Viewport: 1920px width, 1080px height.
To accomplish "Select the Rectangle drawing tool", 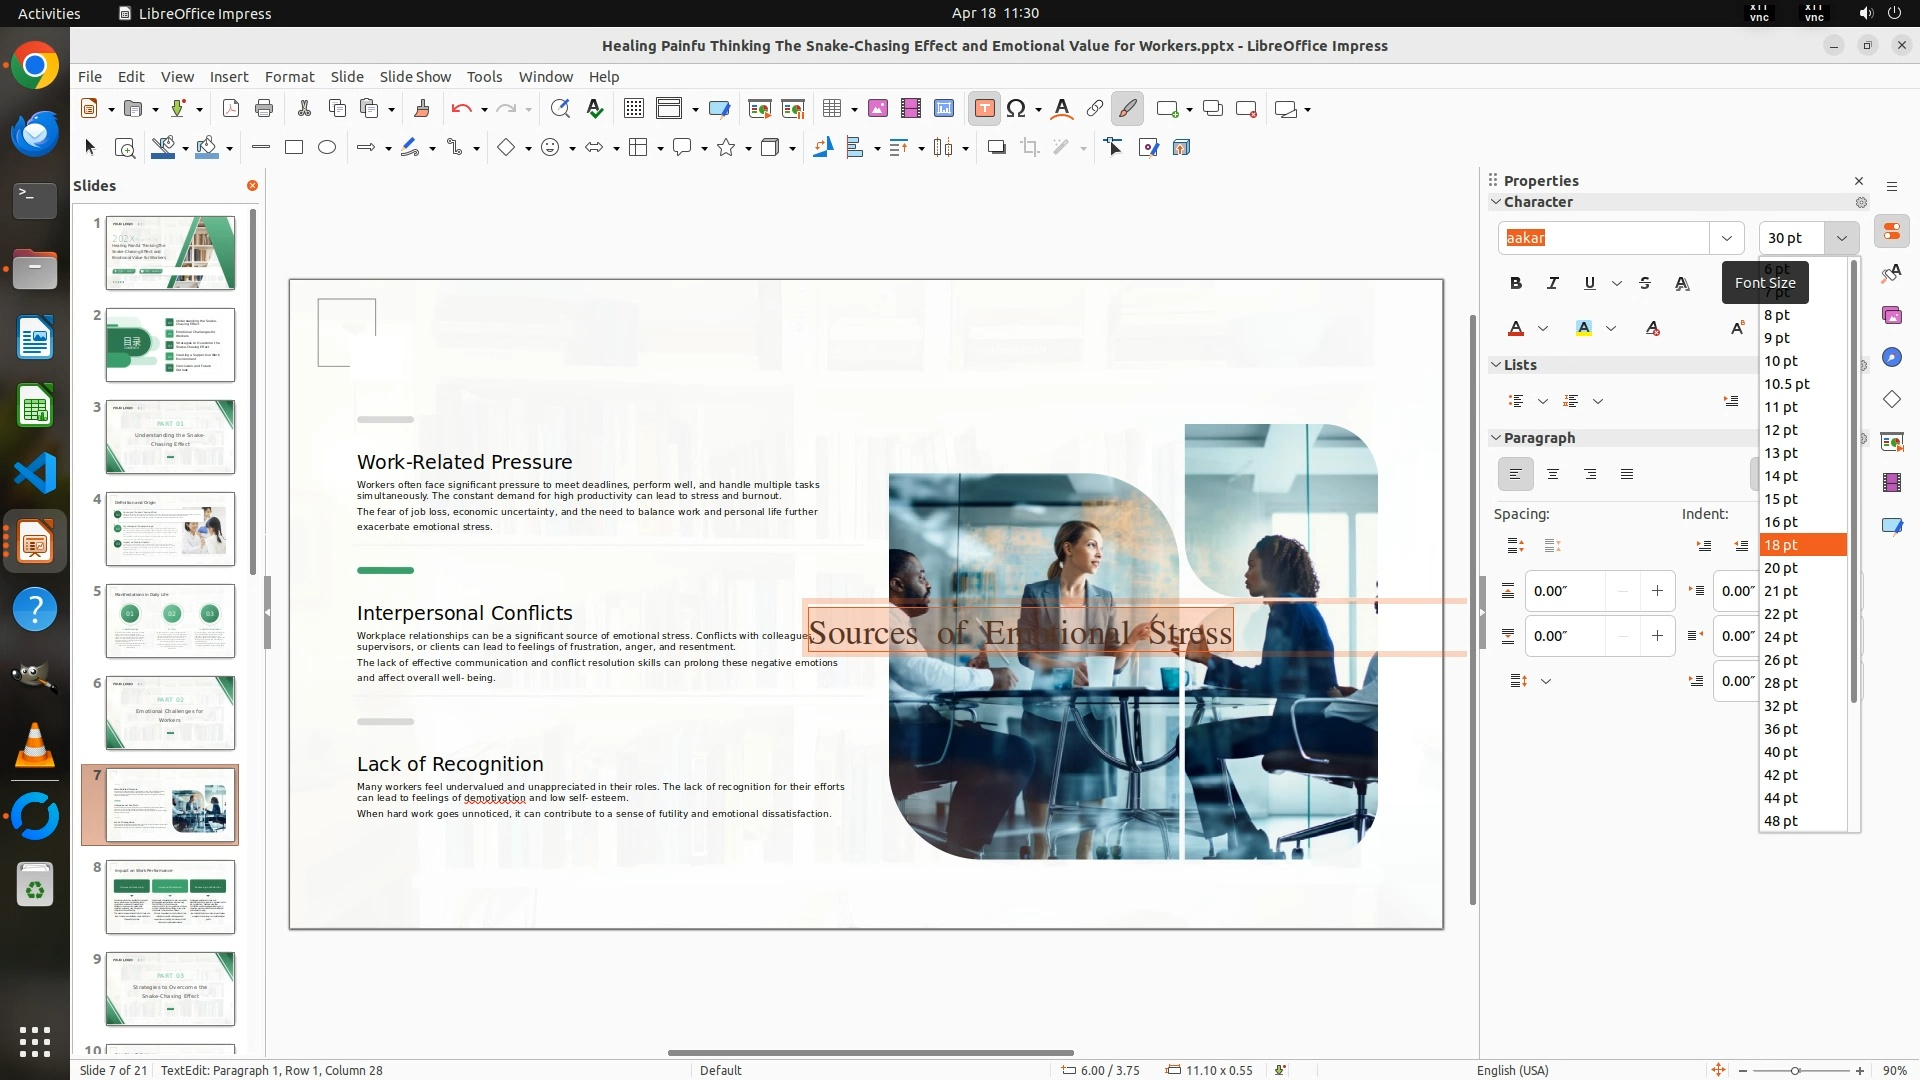I will pos(294,148).
